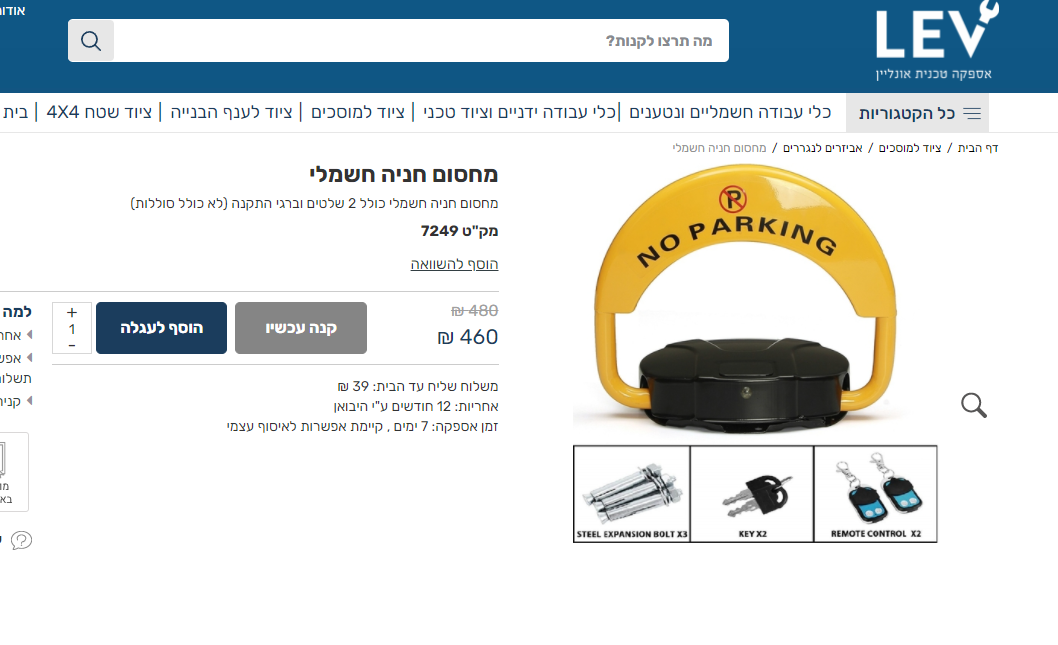Open כלי עבודה חשמליים ונטענים menu
This screenshot has width=1058, height=645.
pos(730,112)
